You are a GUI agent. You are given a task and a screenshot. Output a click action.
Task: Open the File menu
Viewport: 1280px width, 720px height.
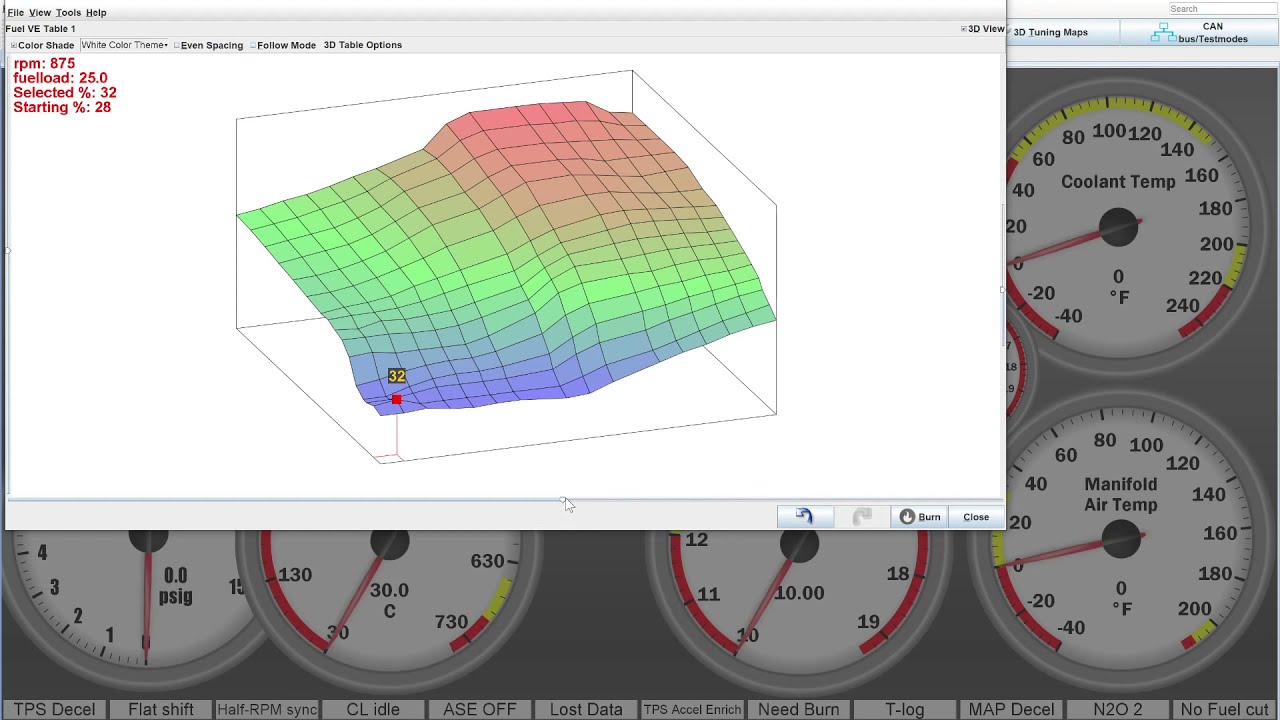click(x=16, y=12)
